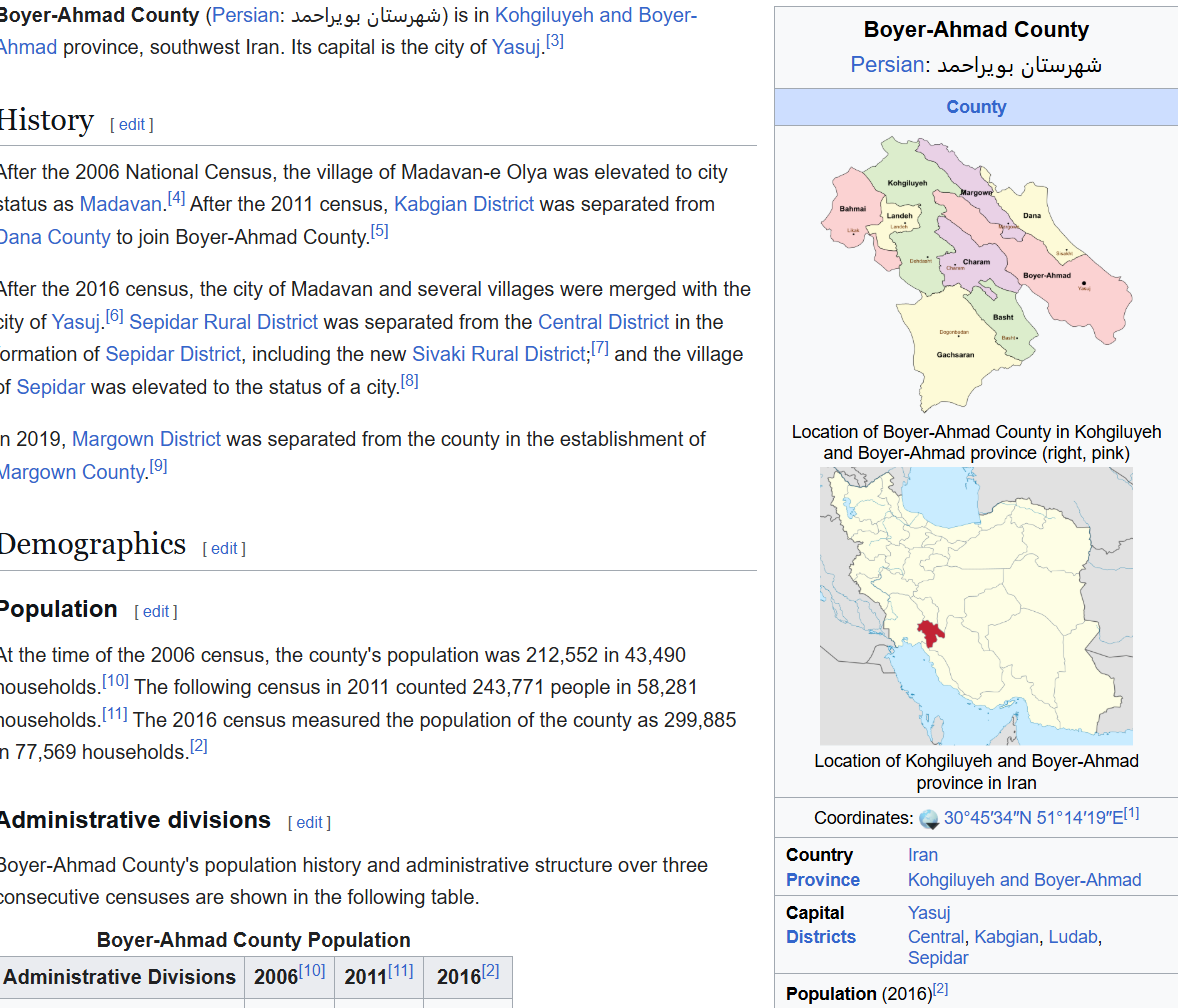Screen dimensions: 1178x1008
Task: Click the Districts label link in infobox
Action: [x=820, y=937]
